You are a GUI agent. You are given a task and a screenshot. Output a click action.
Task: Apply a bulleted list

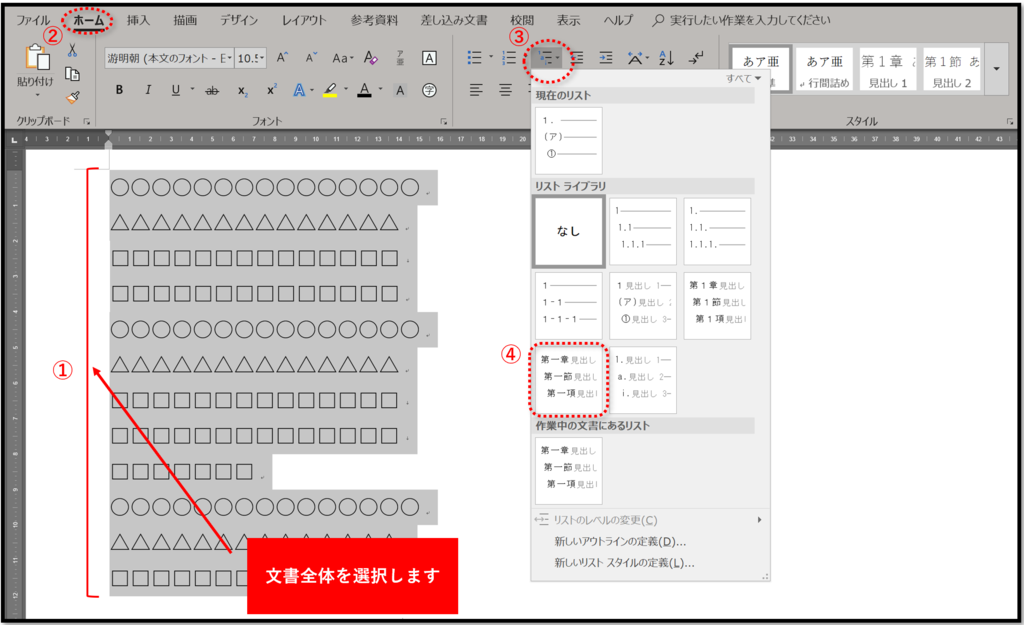click(x=475, y=57)
